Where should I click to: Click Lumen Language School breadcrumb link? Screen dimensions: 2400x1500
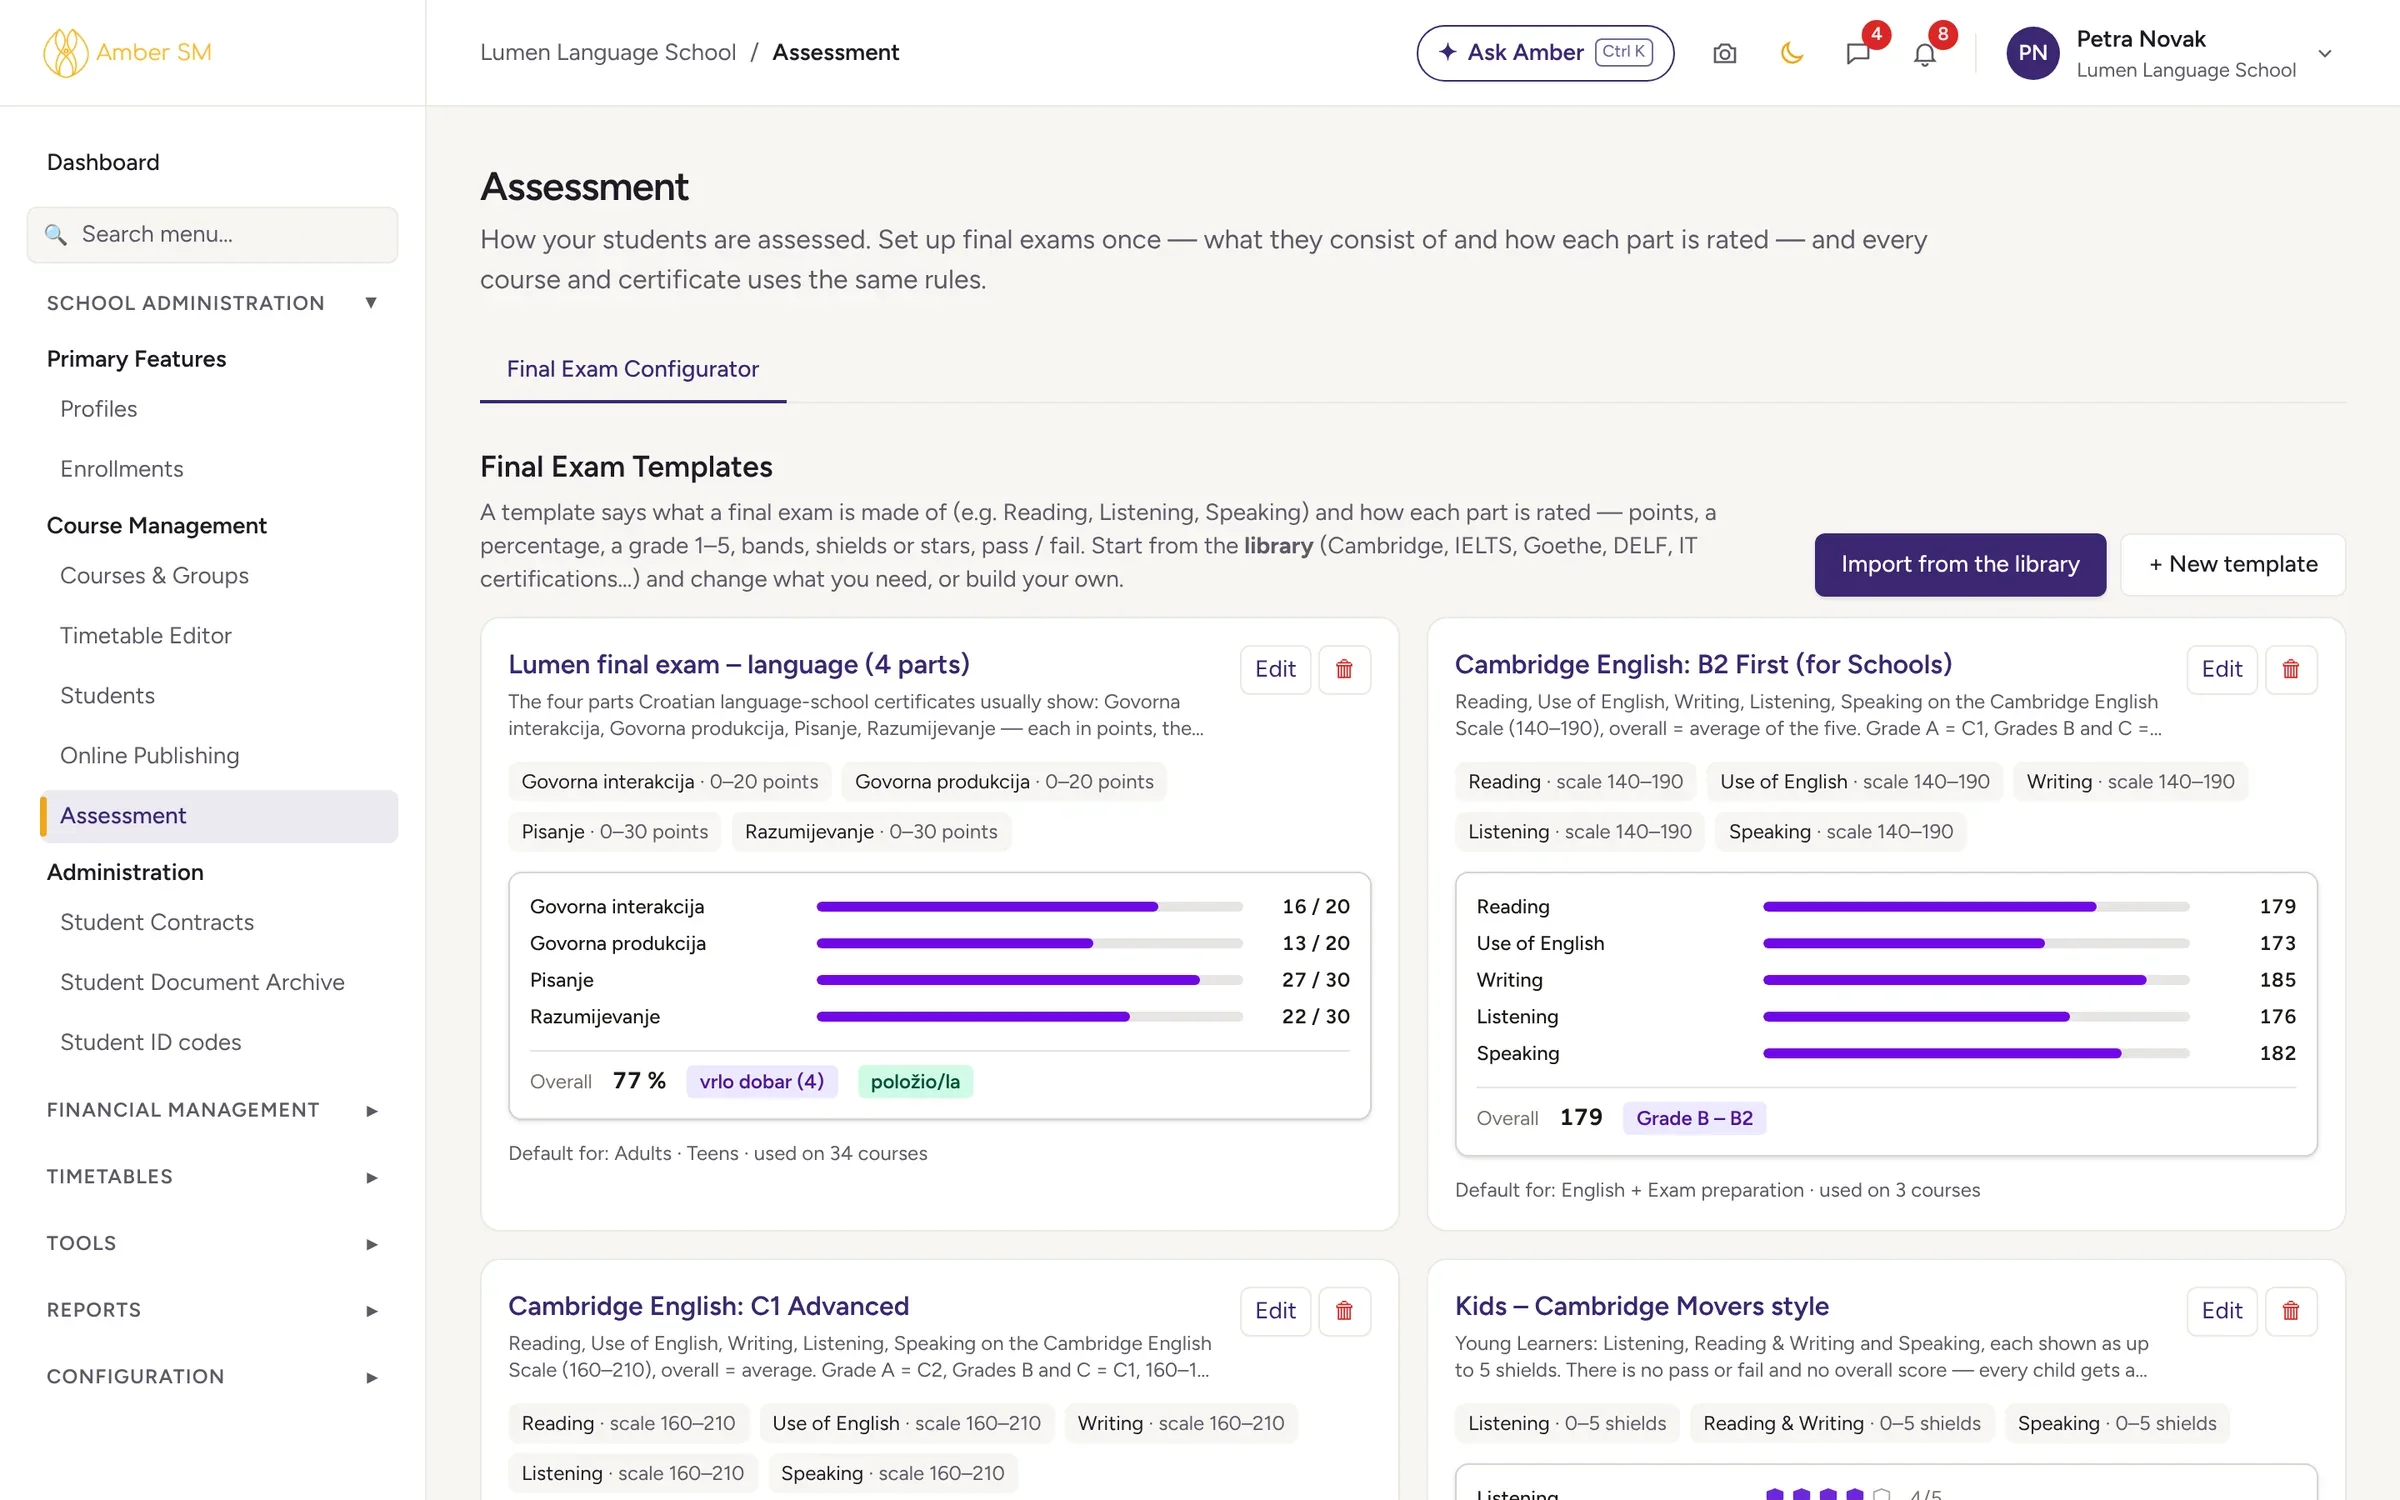tap(608, 52)
